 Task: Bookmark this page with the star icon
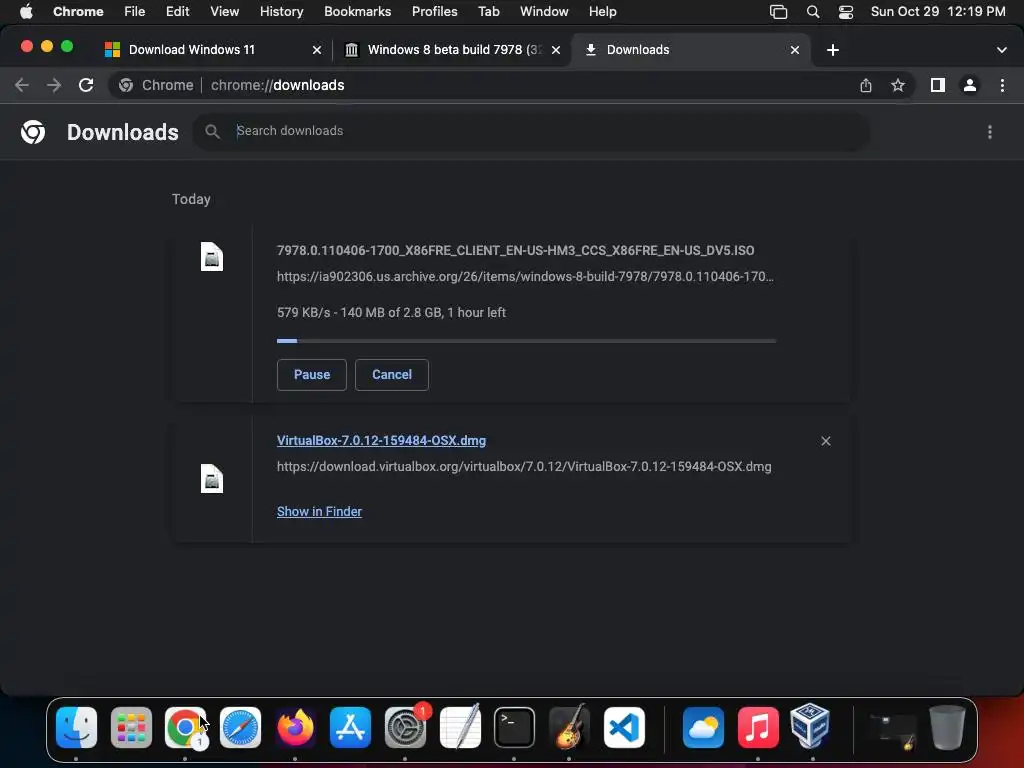898,85
